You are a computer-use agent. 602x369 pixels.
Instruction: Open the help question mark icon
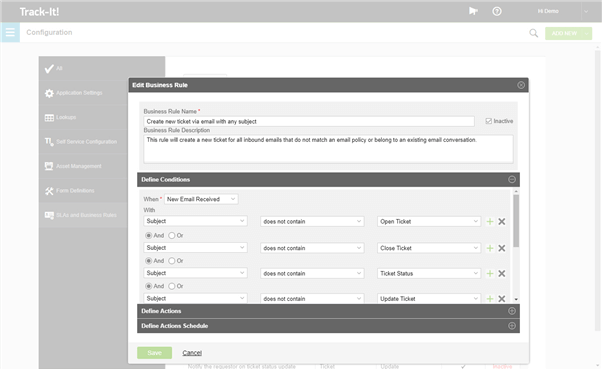[x=497, y=12]
